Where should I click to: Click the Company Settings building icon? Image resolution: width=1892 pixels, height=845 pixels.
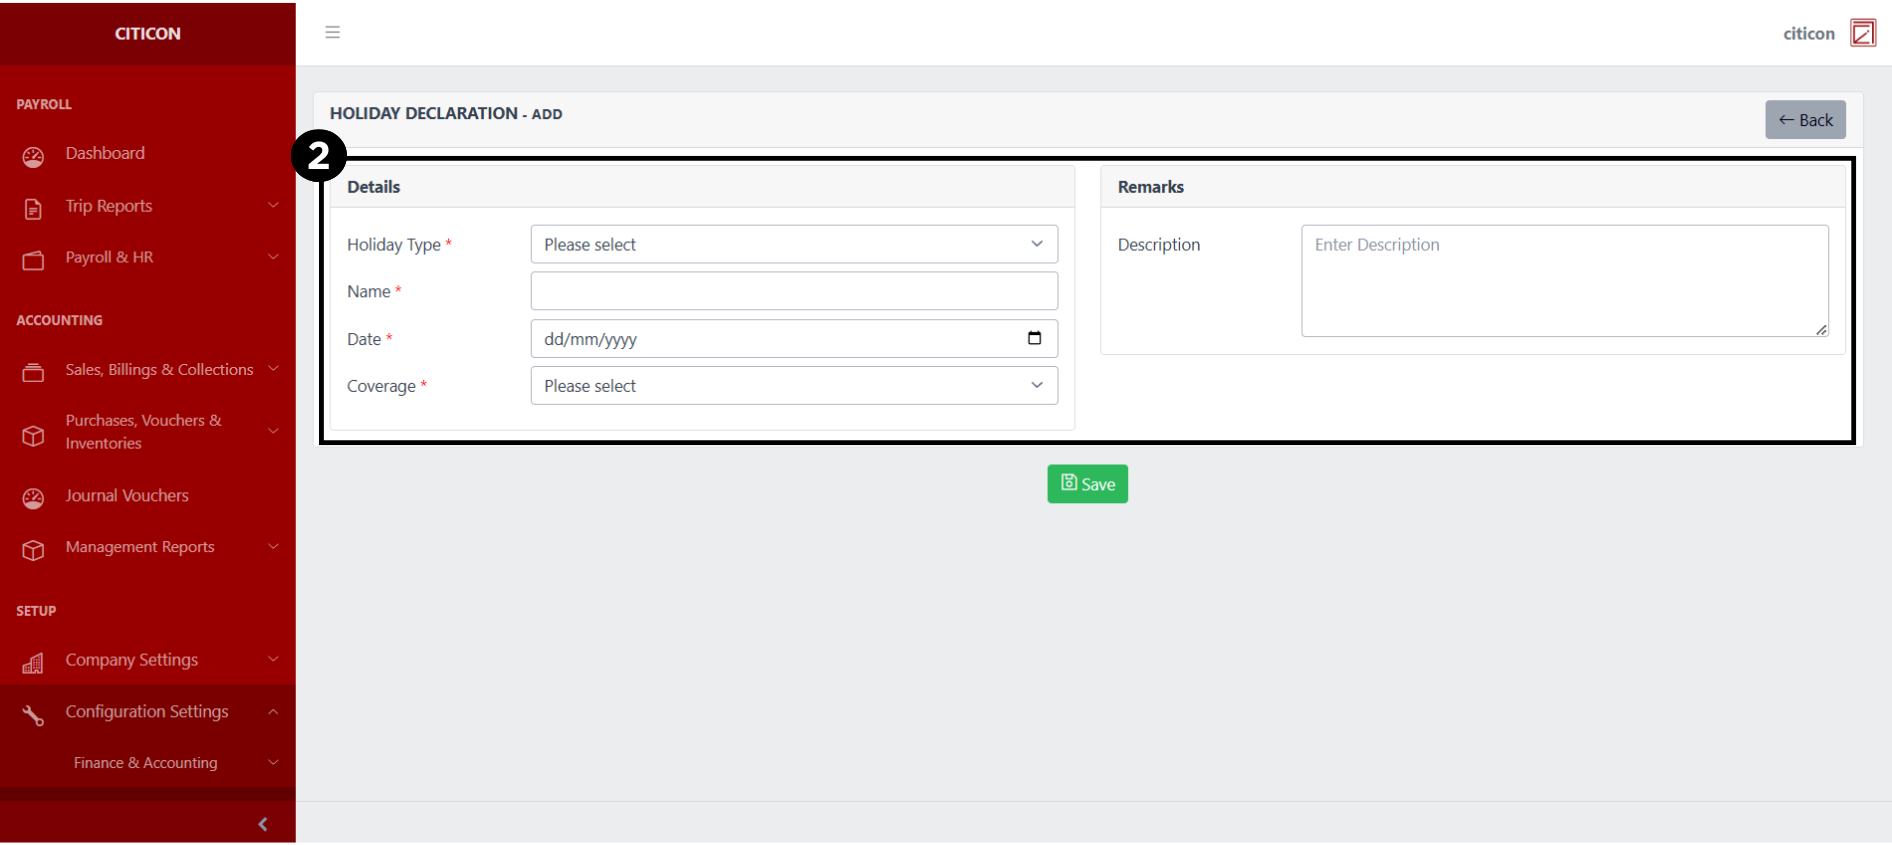click(33, 663)
